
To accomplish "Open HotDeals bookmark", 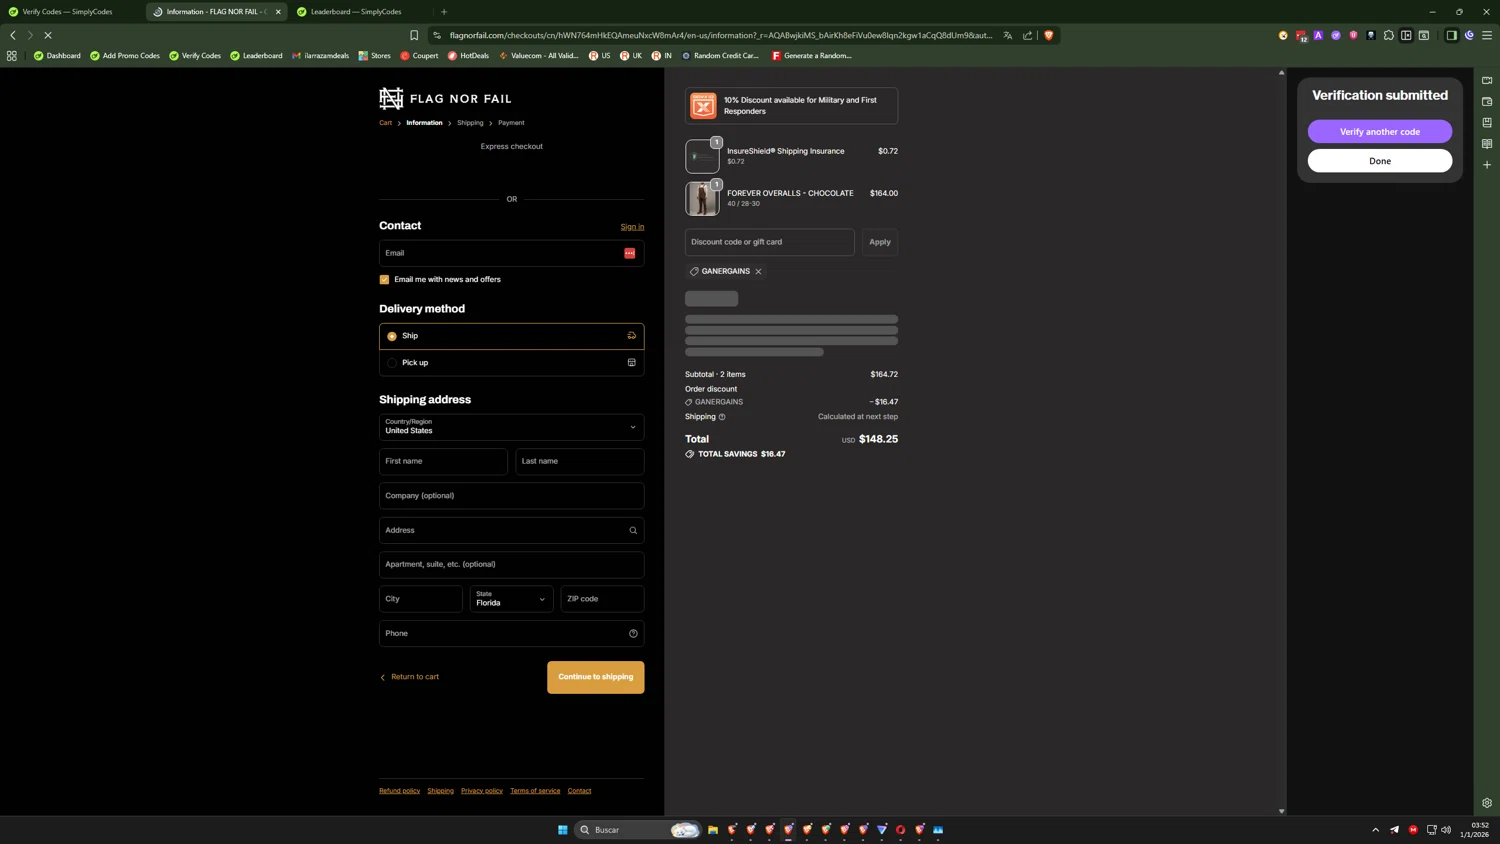I will 468,56.
